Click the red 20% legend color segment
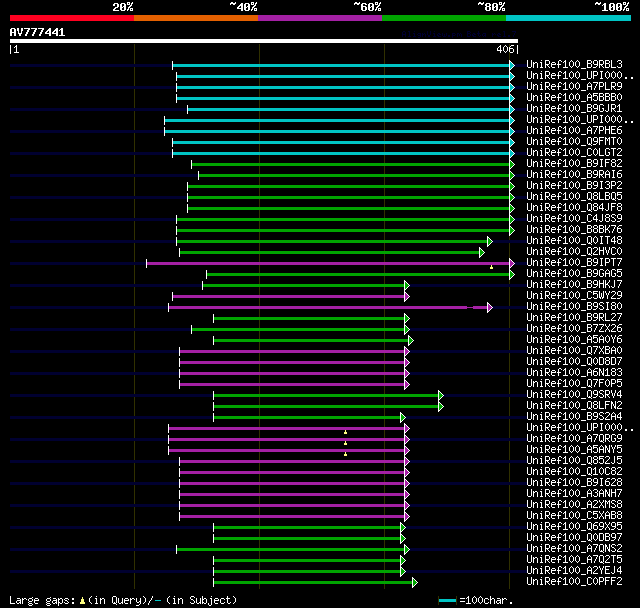640x608 pixels. [x=72, y=18]
